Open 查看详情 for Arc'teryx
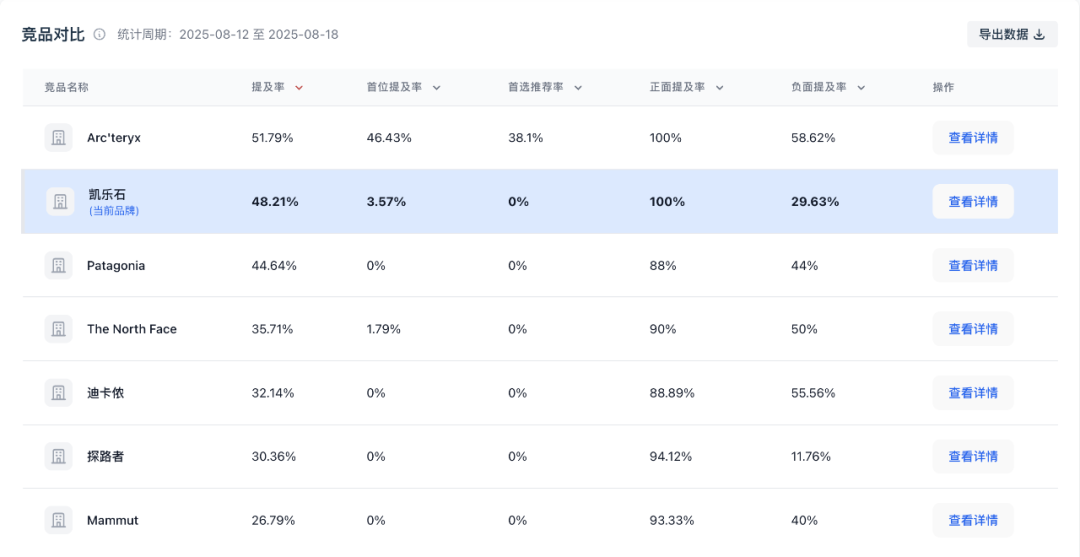The image size is (1080, 557). (x=973, y=138)
